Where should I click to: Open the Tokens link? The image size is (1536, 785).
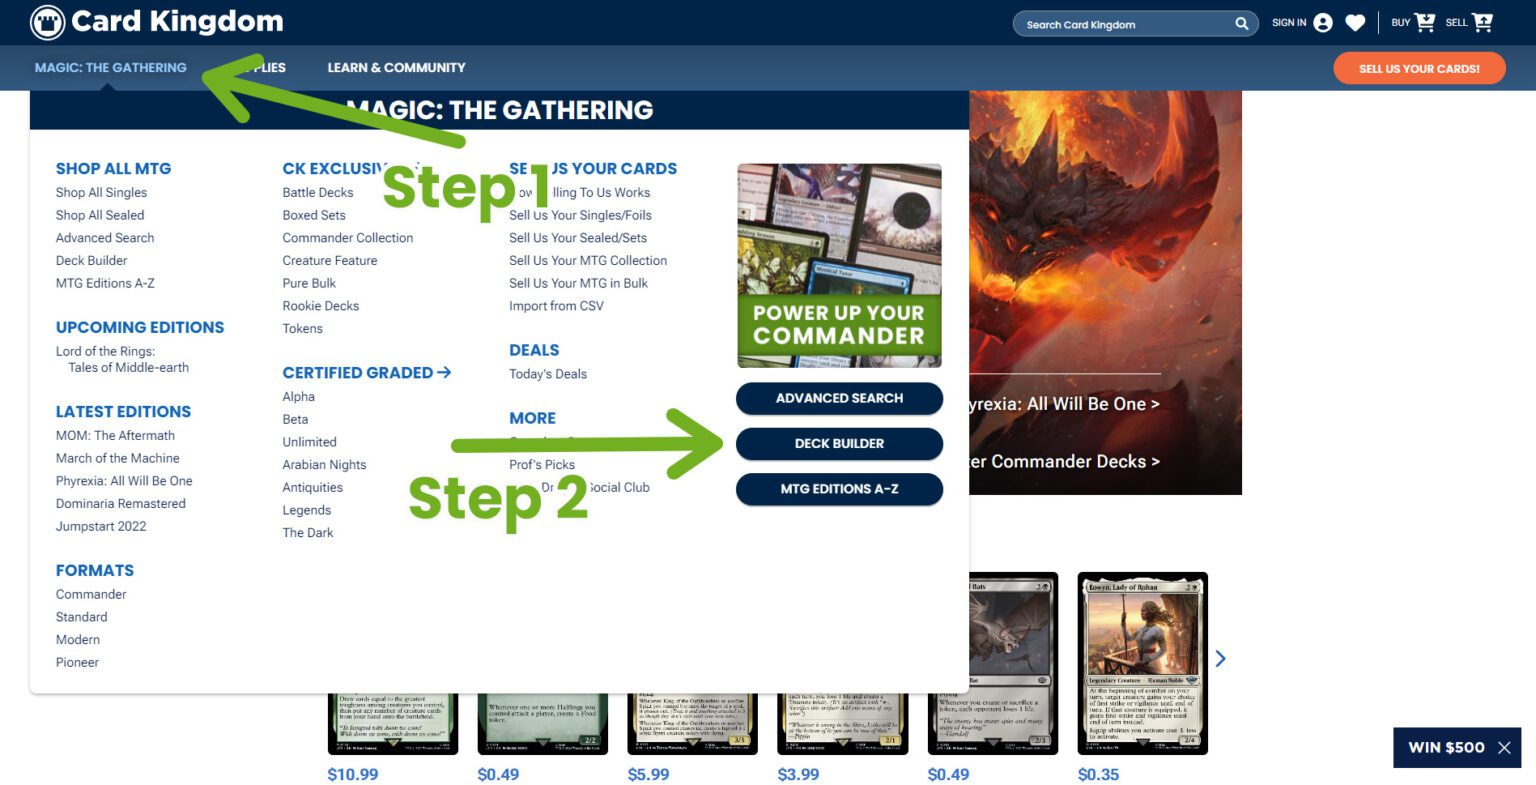tap(303, 328)
